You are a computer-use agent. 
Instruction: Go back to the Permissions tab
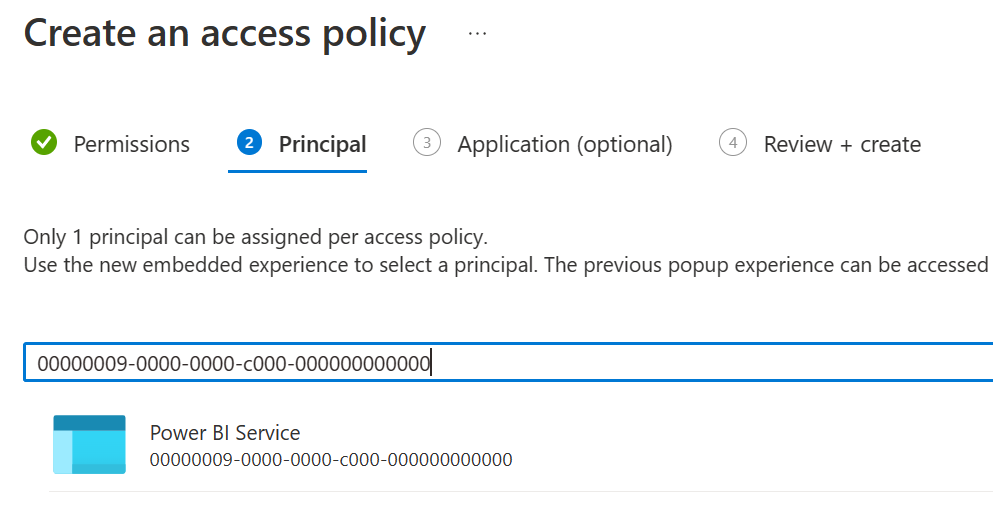click(131, 144)
